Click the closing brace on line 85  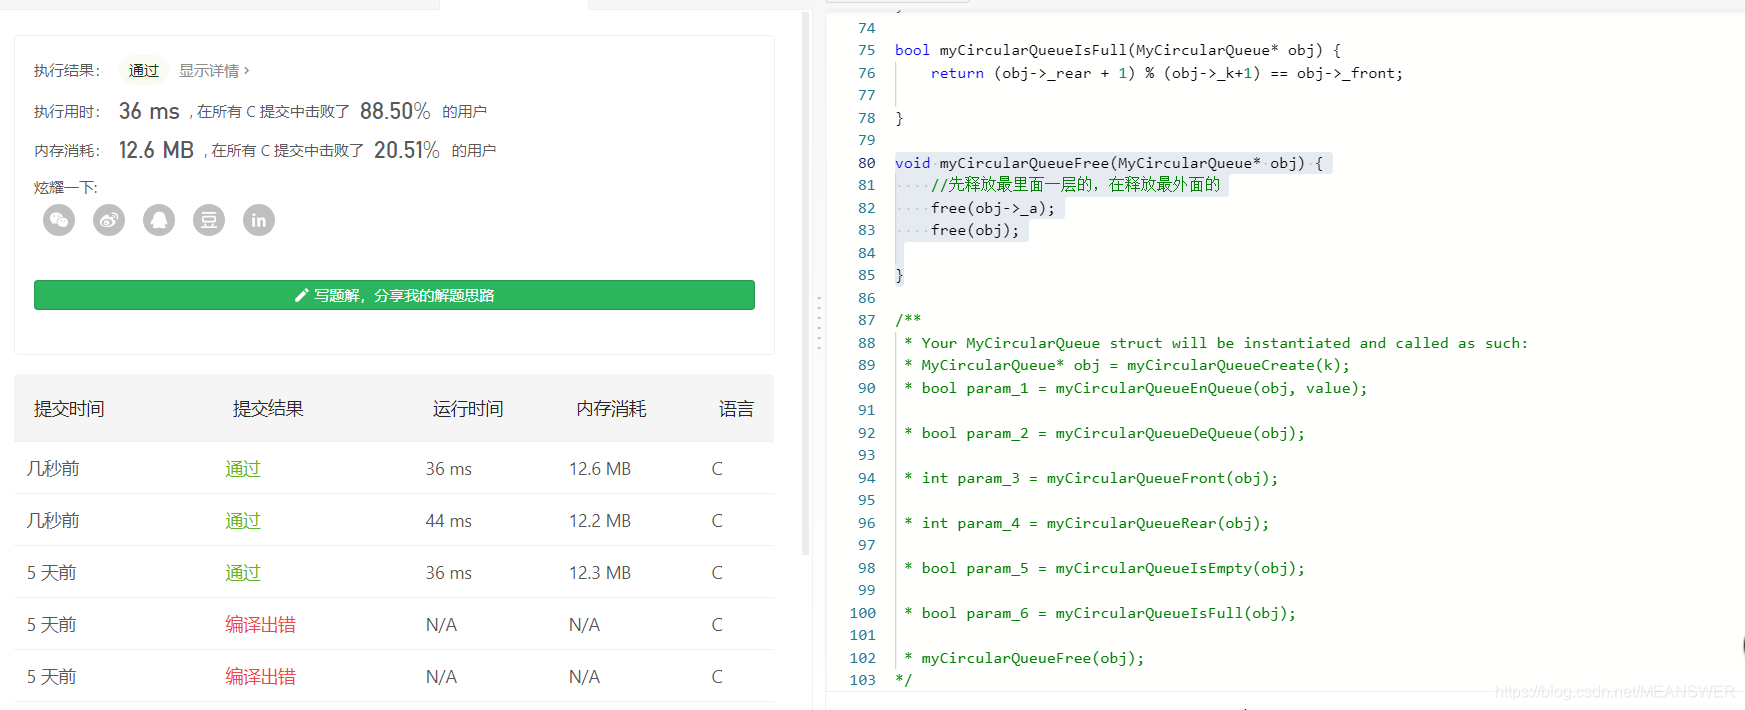[x=899, y=275]
